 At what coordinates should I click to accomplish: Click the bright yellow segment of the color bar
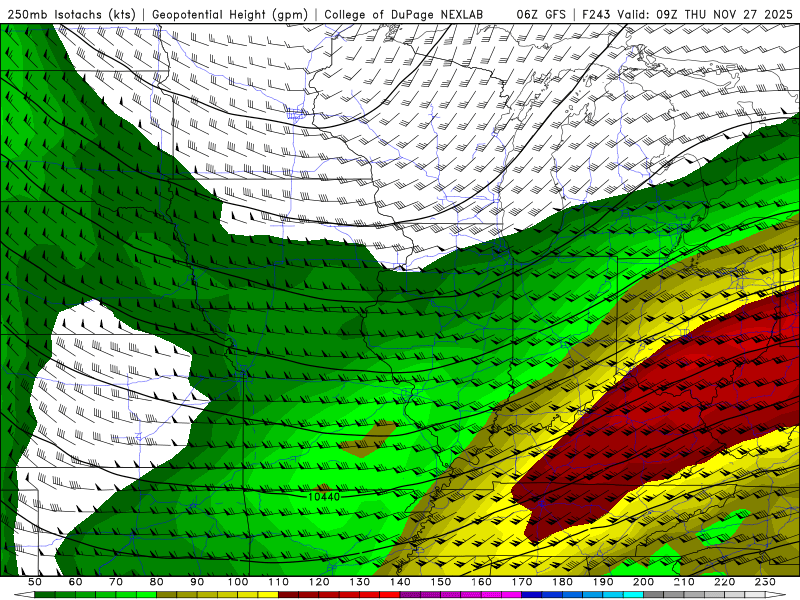click(x=268, y=595)
